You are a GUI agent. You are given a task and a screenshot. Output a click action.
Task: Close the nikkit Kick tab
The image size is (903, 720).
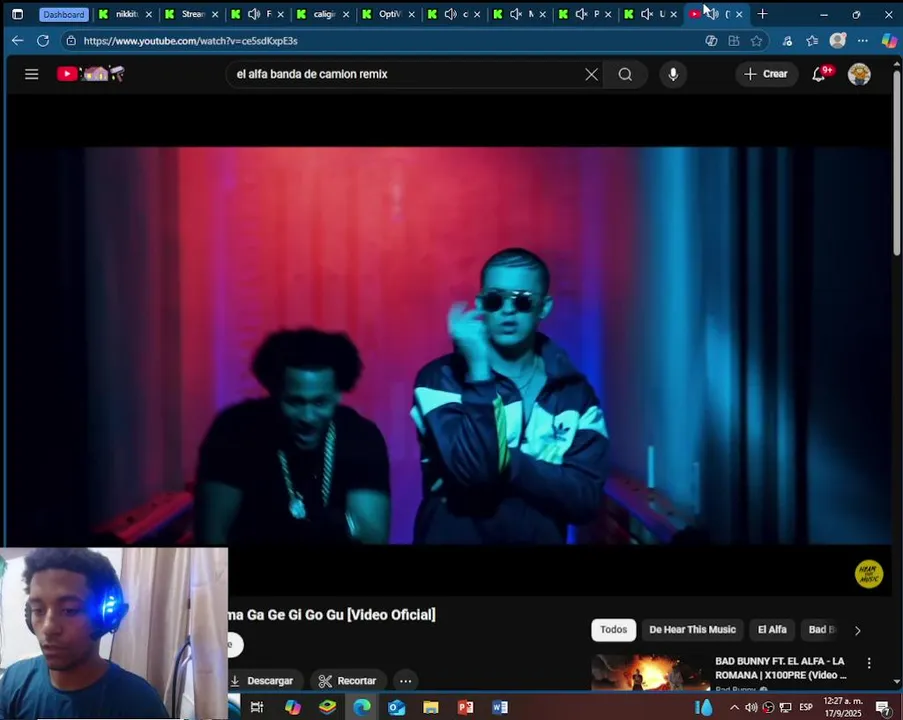tap(149, 14)
